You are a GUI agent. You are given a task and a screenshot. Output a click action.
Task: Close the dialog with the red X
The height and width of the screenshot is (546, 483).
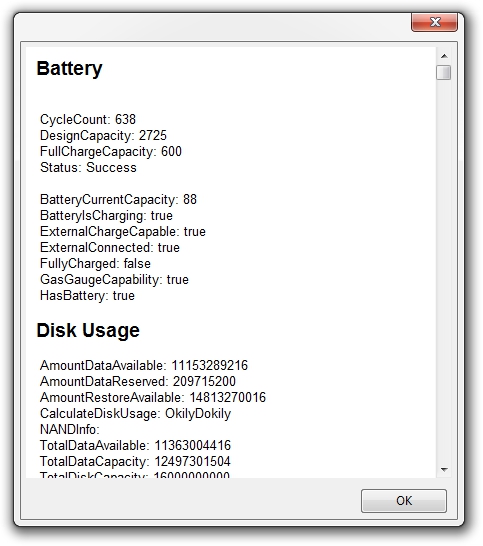coord(434,22)
